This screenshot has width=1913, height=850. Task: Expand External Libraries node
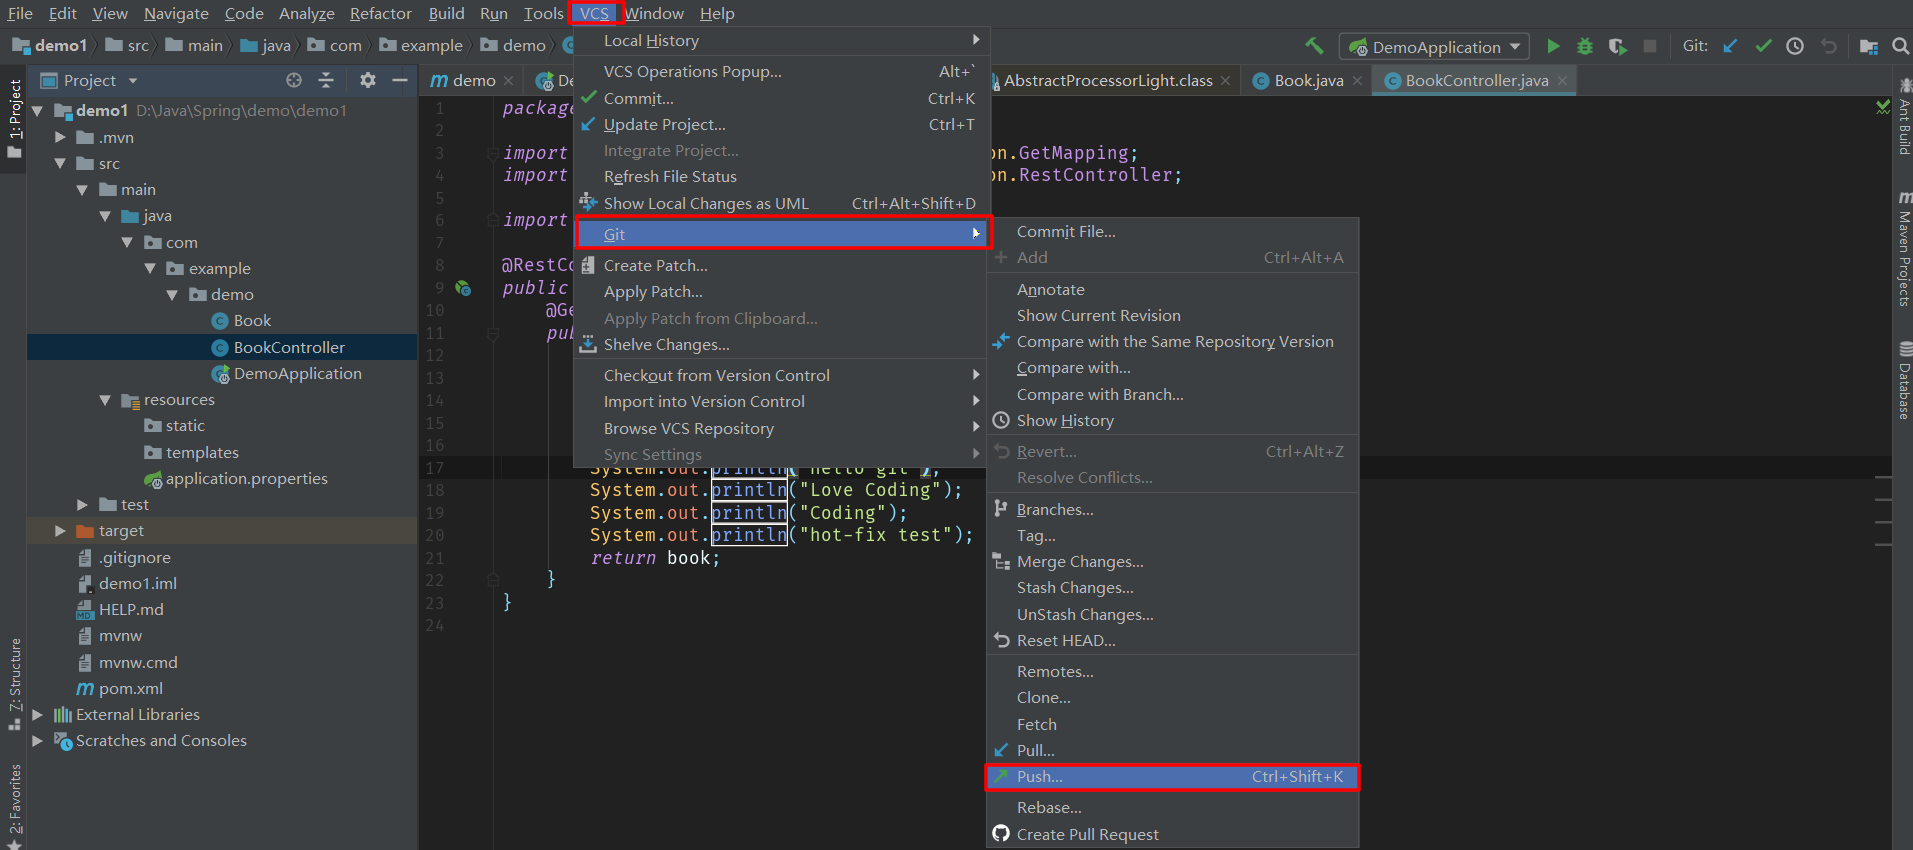click(38, 715)
